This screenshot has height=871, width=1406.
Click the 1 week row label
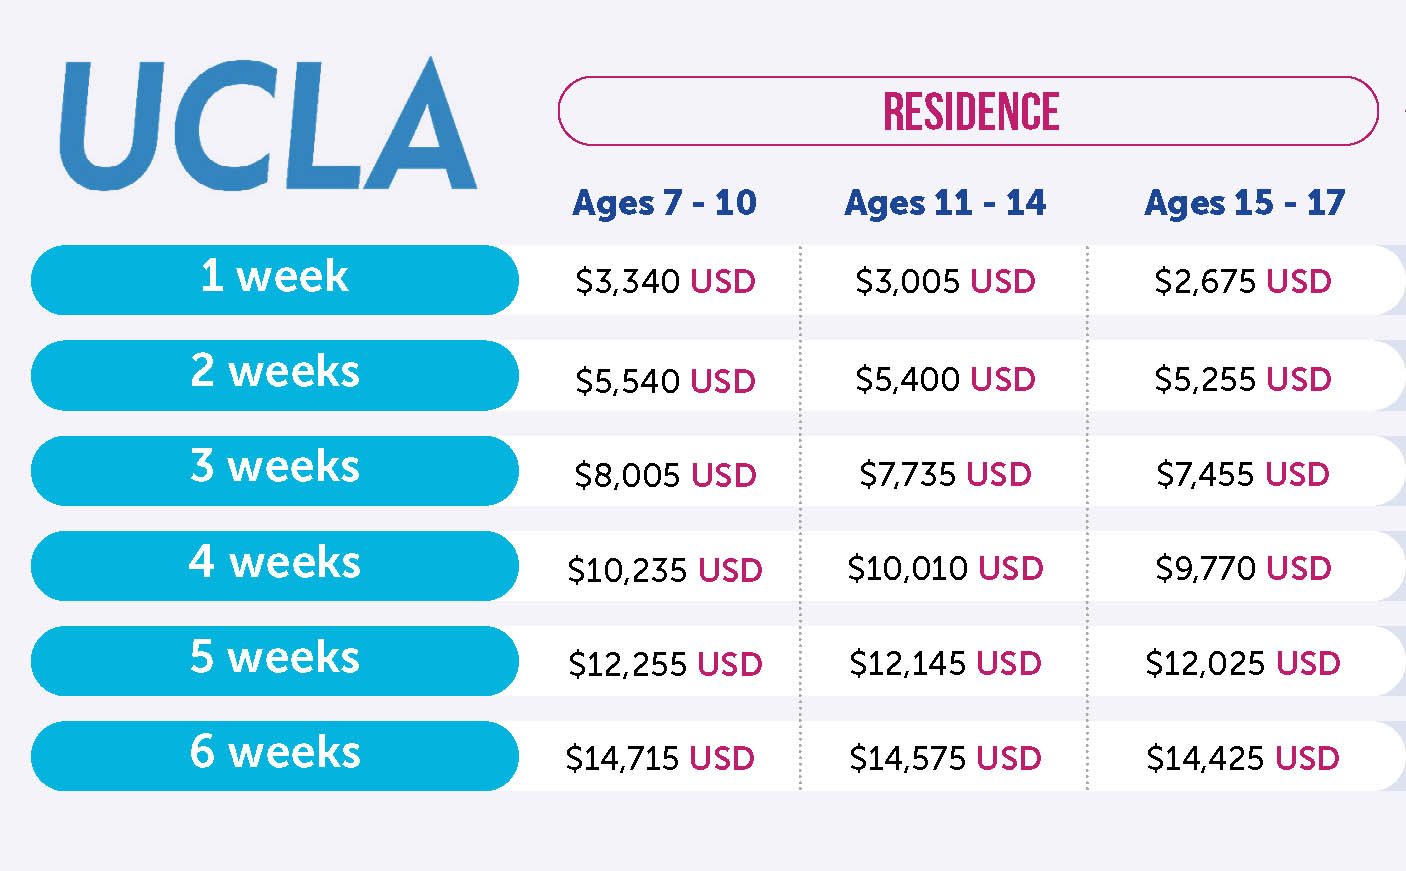coord(275,279)
